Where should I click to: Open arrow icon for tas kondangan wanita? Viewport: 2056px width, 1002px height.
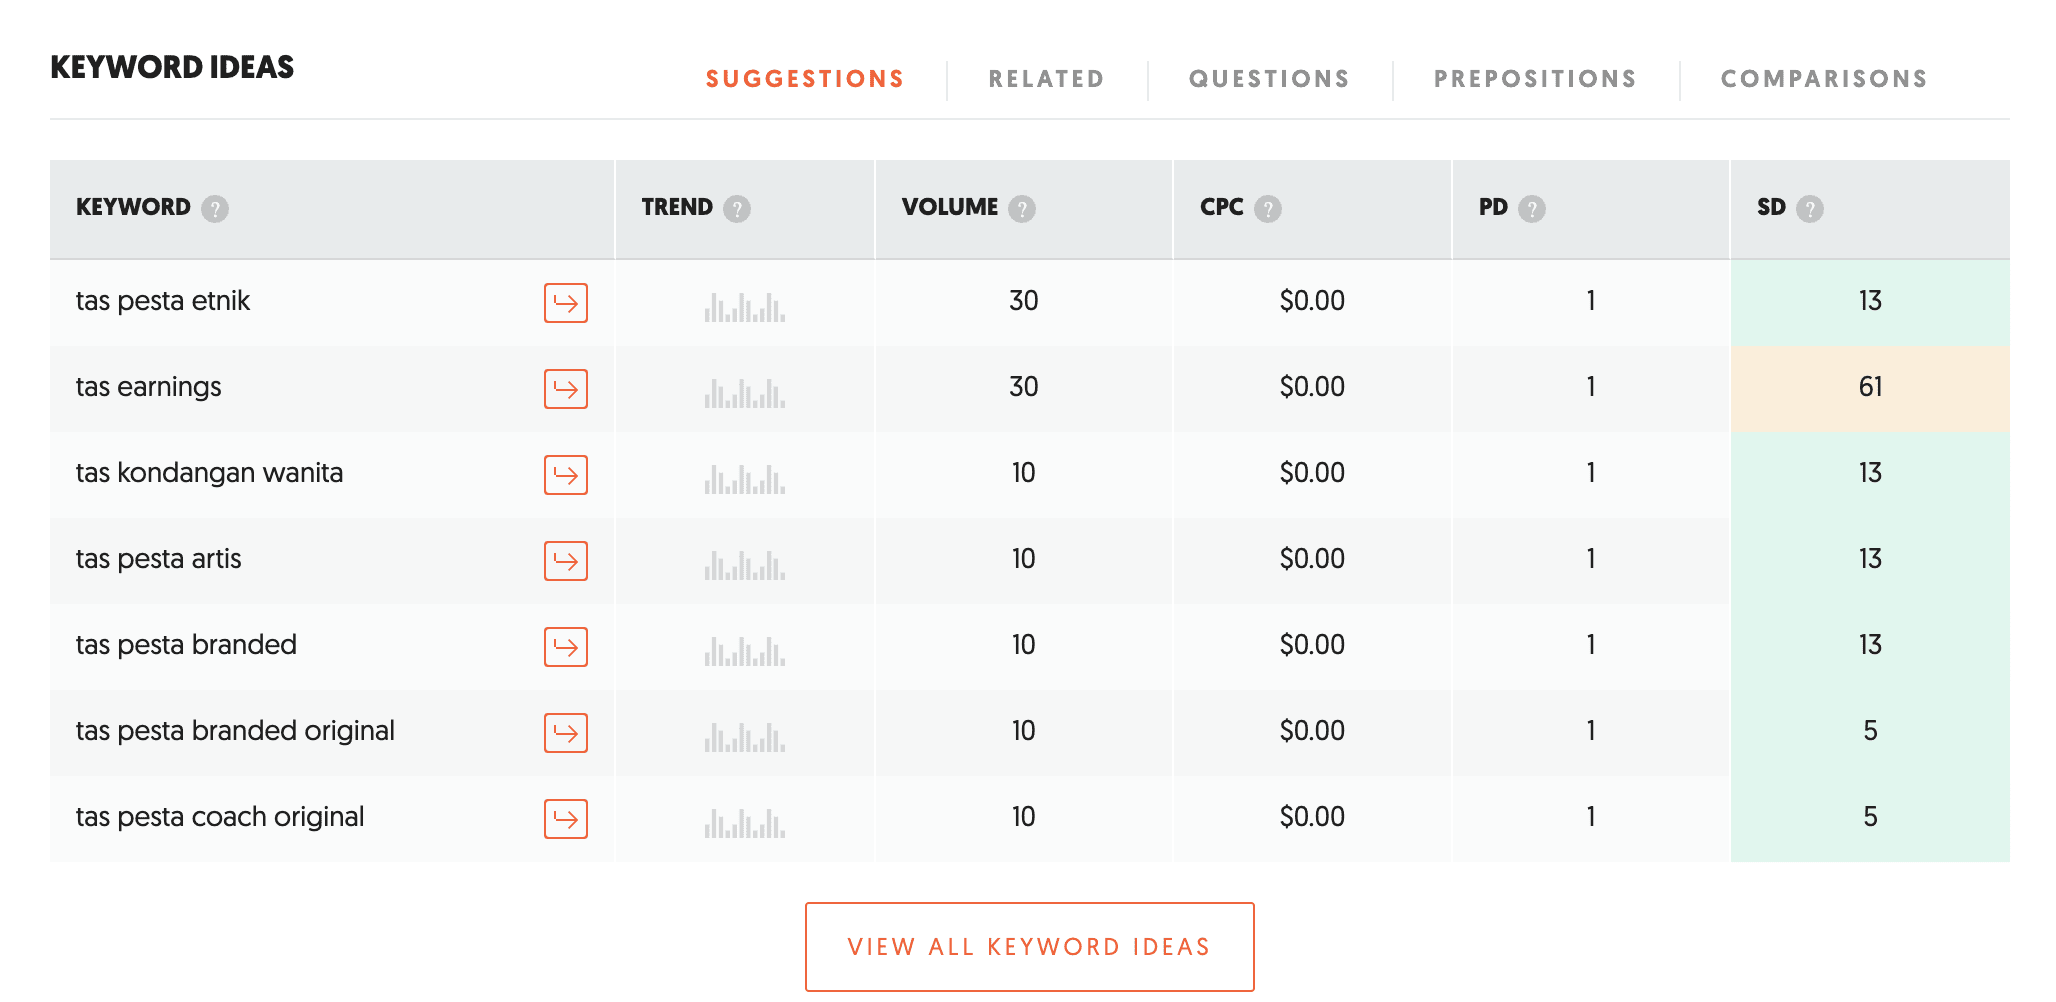566,475
